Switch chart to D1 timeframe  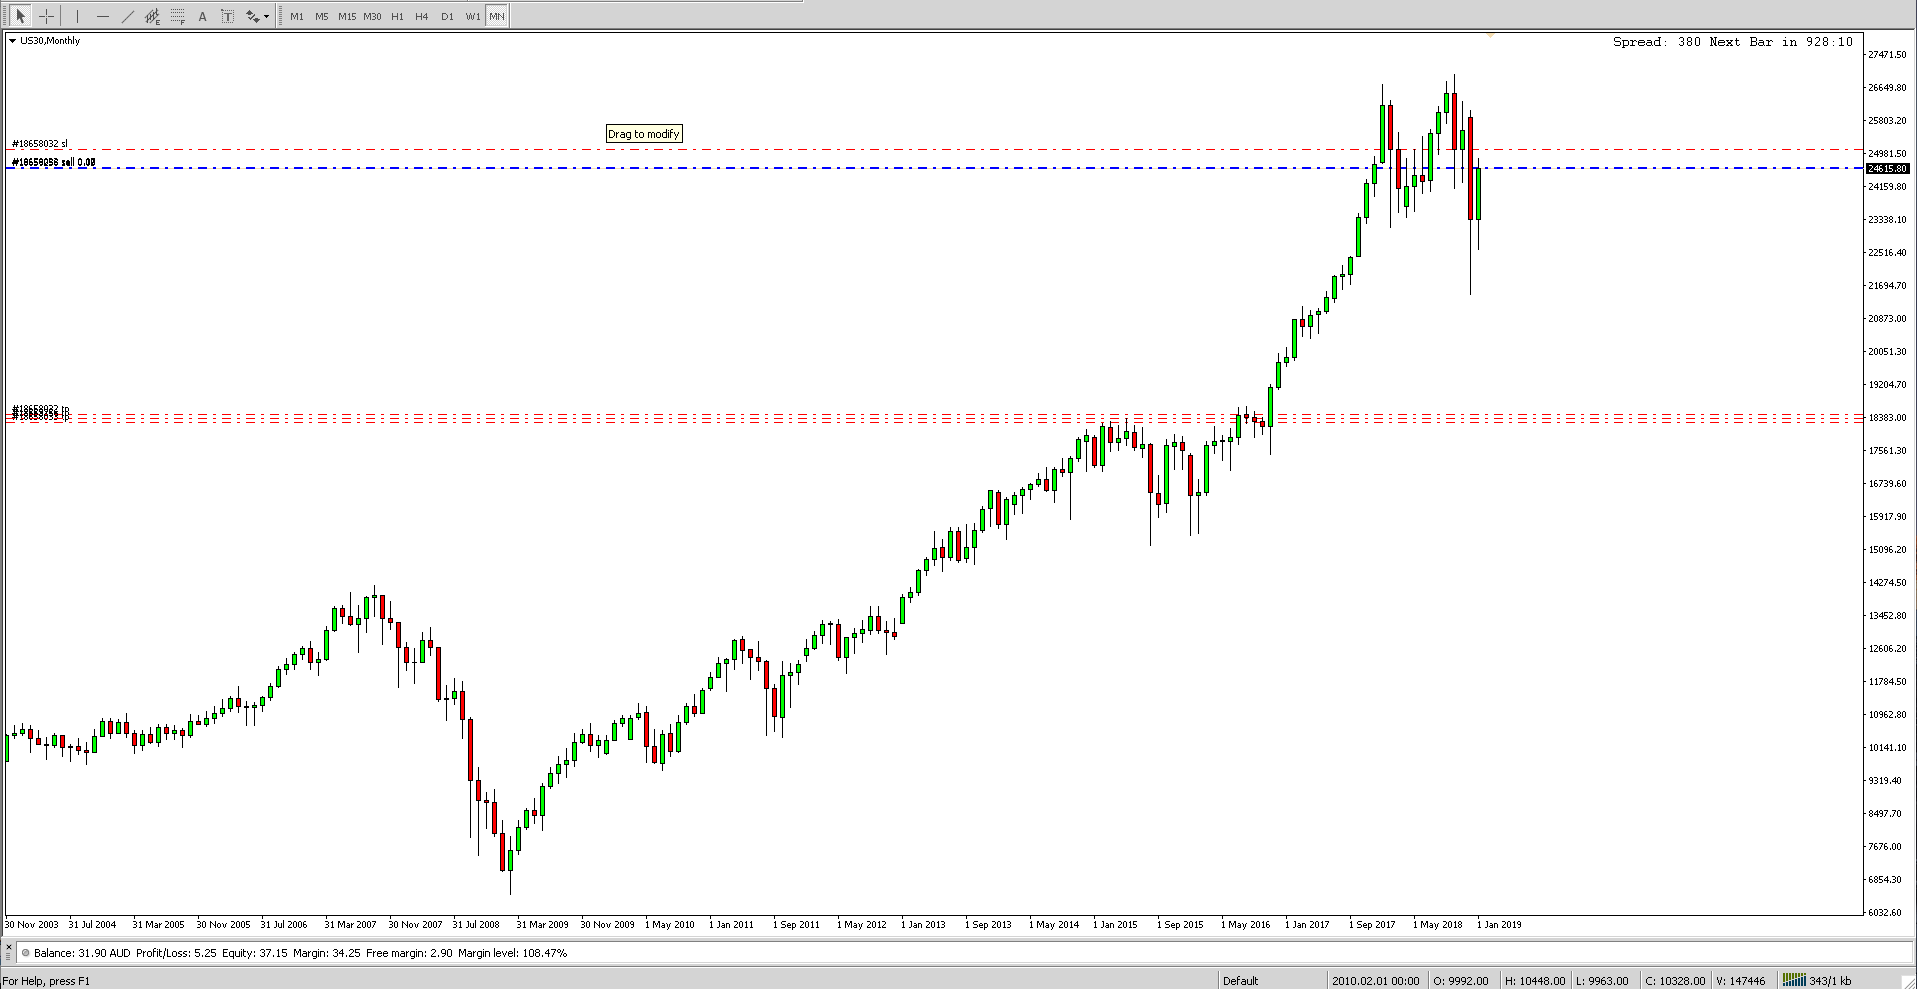click(447, 16)
